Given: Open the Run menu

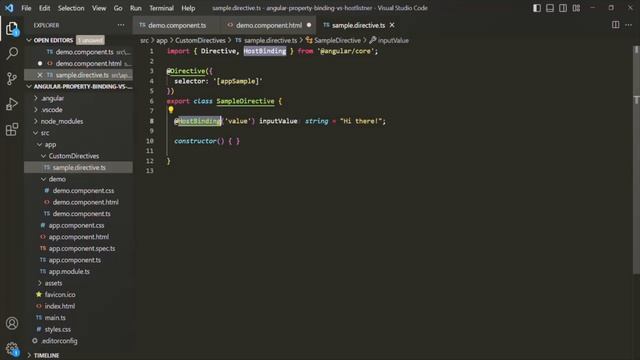Looking at the screenshot, I should pos(136,8).
